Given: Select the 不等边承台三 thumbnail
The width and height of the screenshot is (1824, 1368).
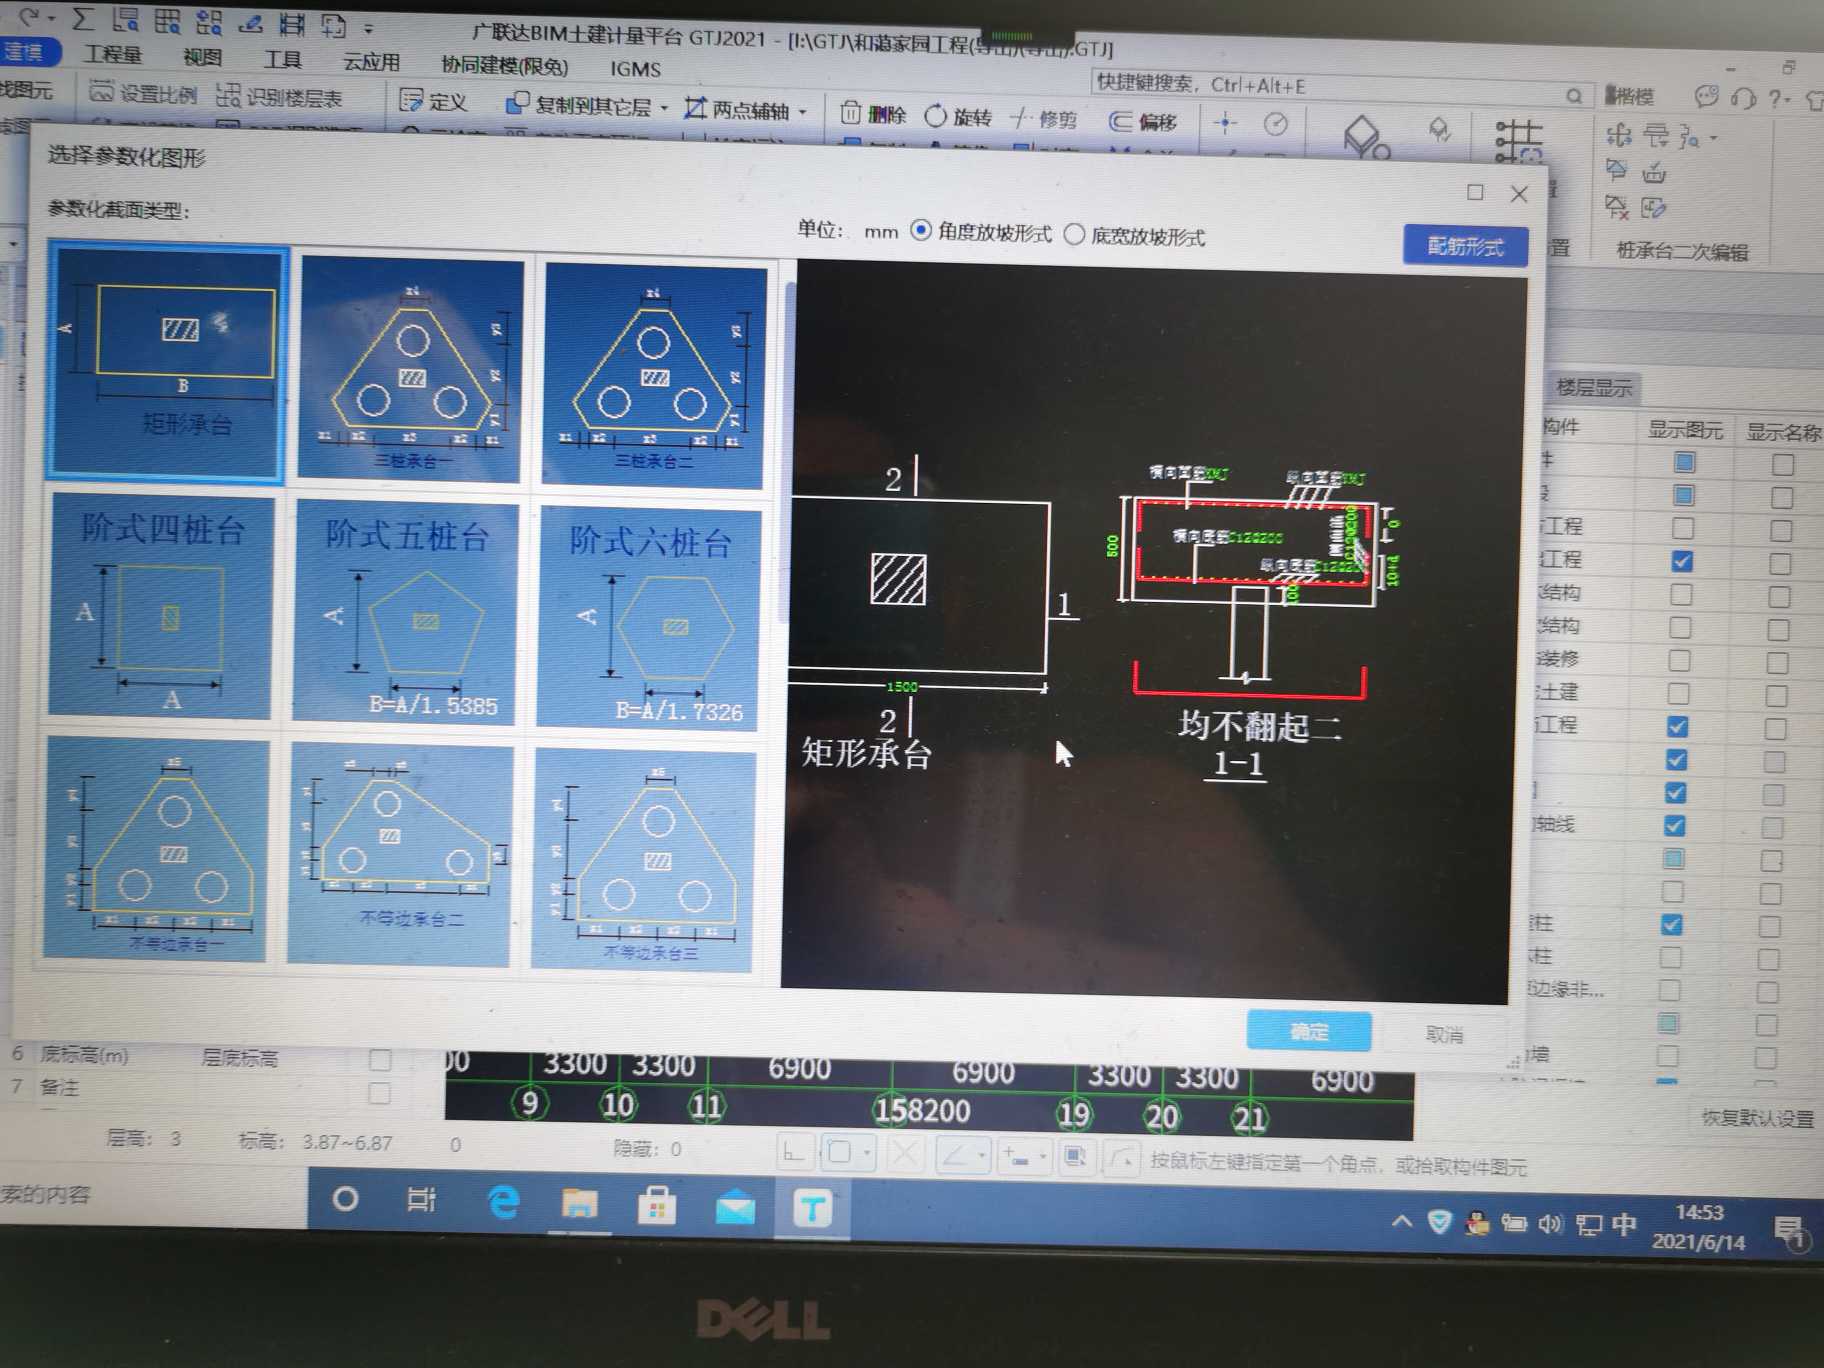Looking at the screenshot, I should (642, 860).
